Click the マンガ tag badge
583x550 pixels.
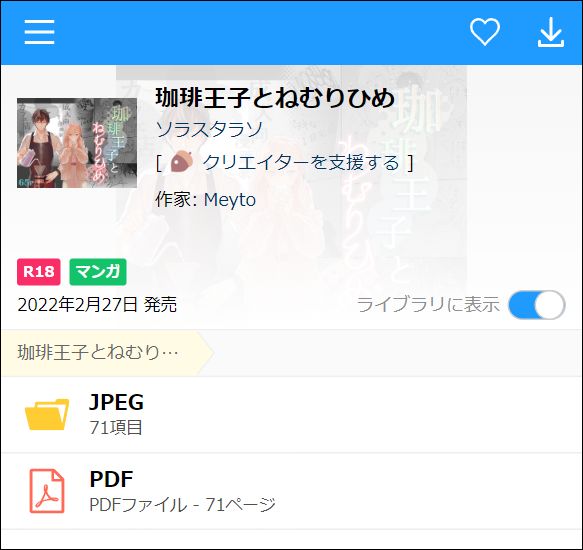coord(98,272)
